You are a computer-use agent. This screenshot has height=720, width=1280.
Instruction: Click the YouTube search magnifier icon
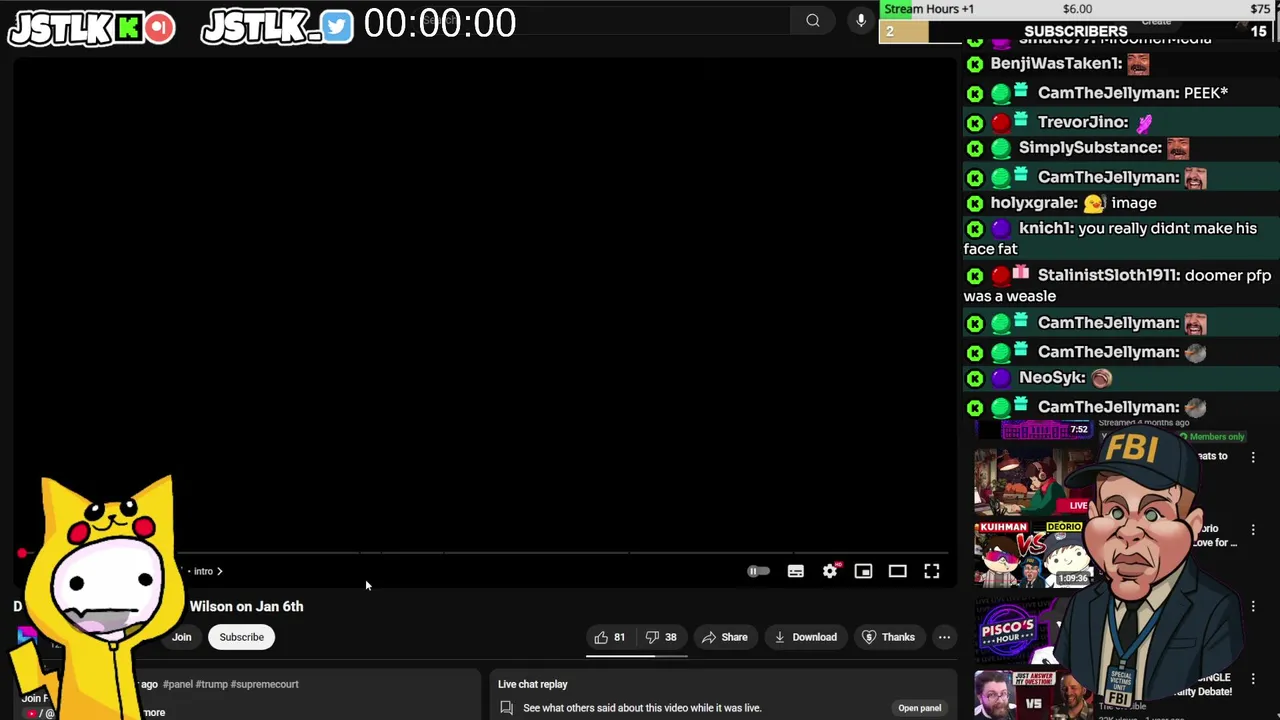pos(813,20)
